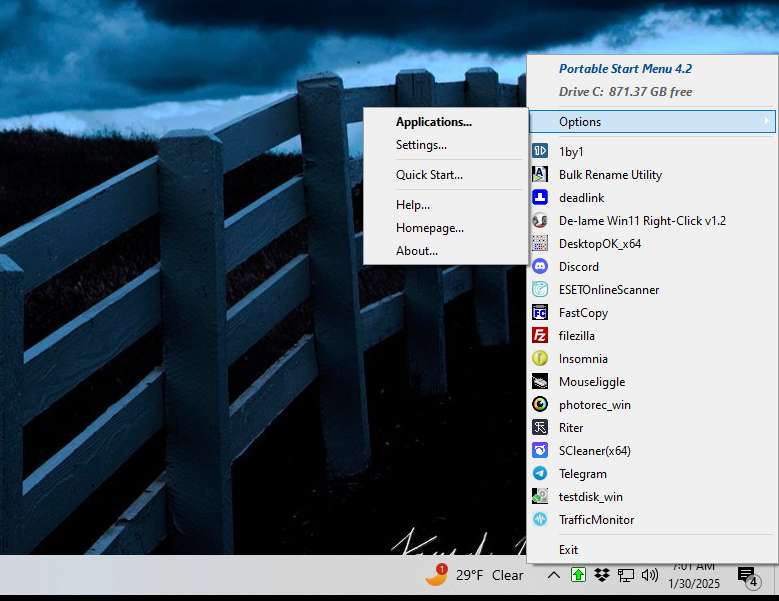This screenshot has width=779, height=601.
Task: Select the Insomnia entry text
Action: click(583, 359)
